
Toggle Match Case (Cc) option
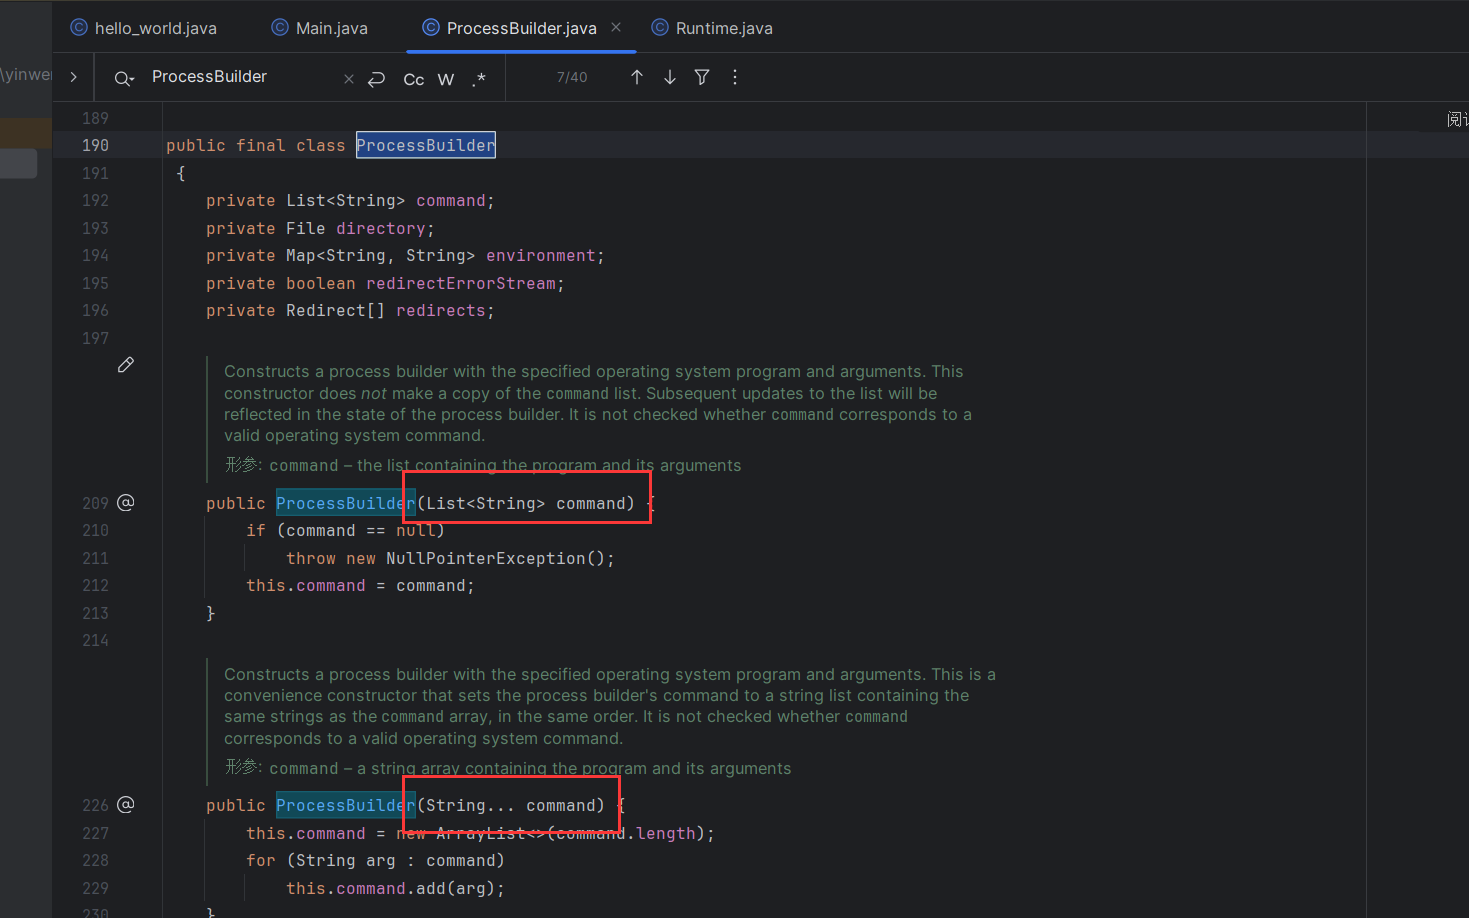point(414,79)
